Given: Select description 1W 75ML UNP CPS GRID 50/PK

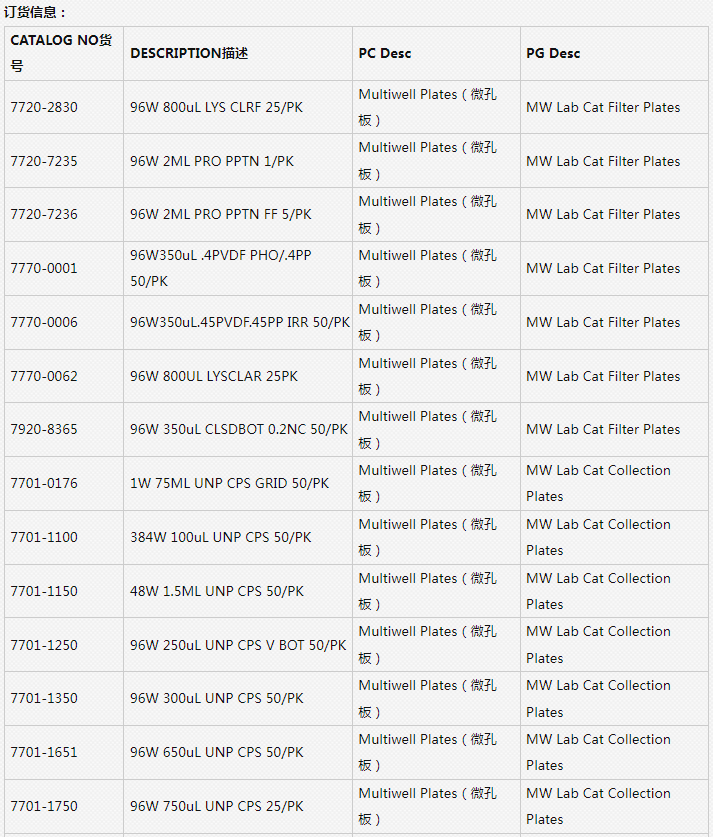Looking at the screenshot, I should click(x=229, y=483).
